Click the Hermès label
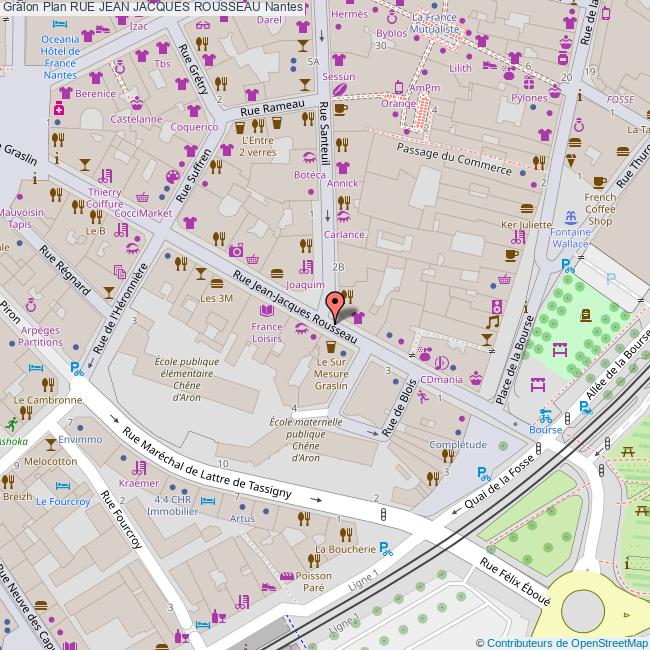The height and width of the screenshot is (650, 650). tap(349, 14)
